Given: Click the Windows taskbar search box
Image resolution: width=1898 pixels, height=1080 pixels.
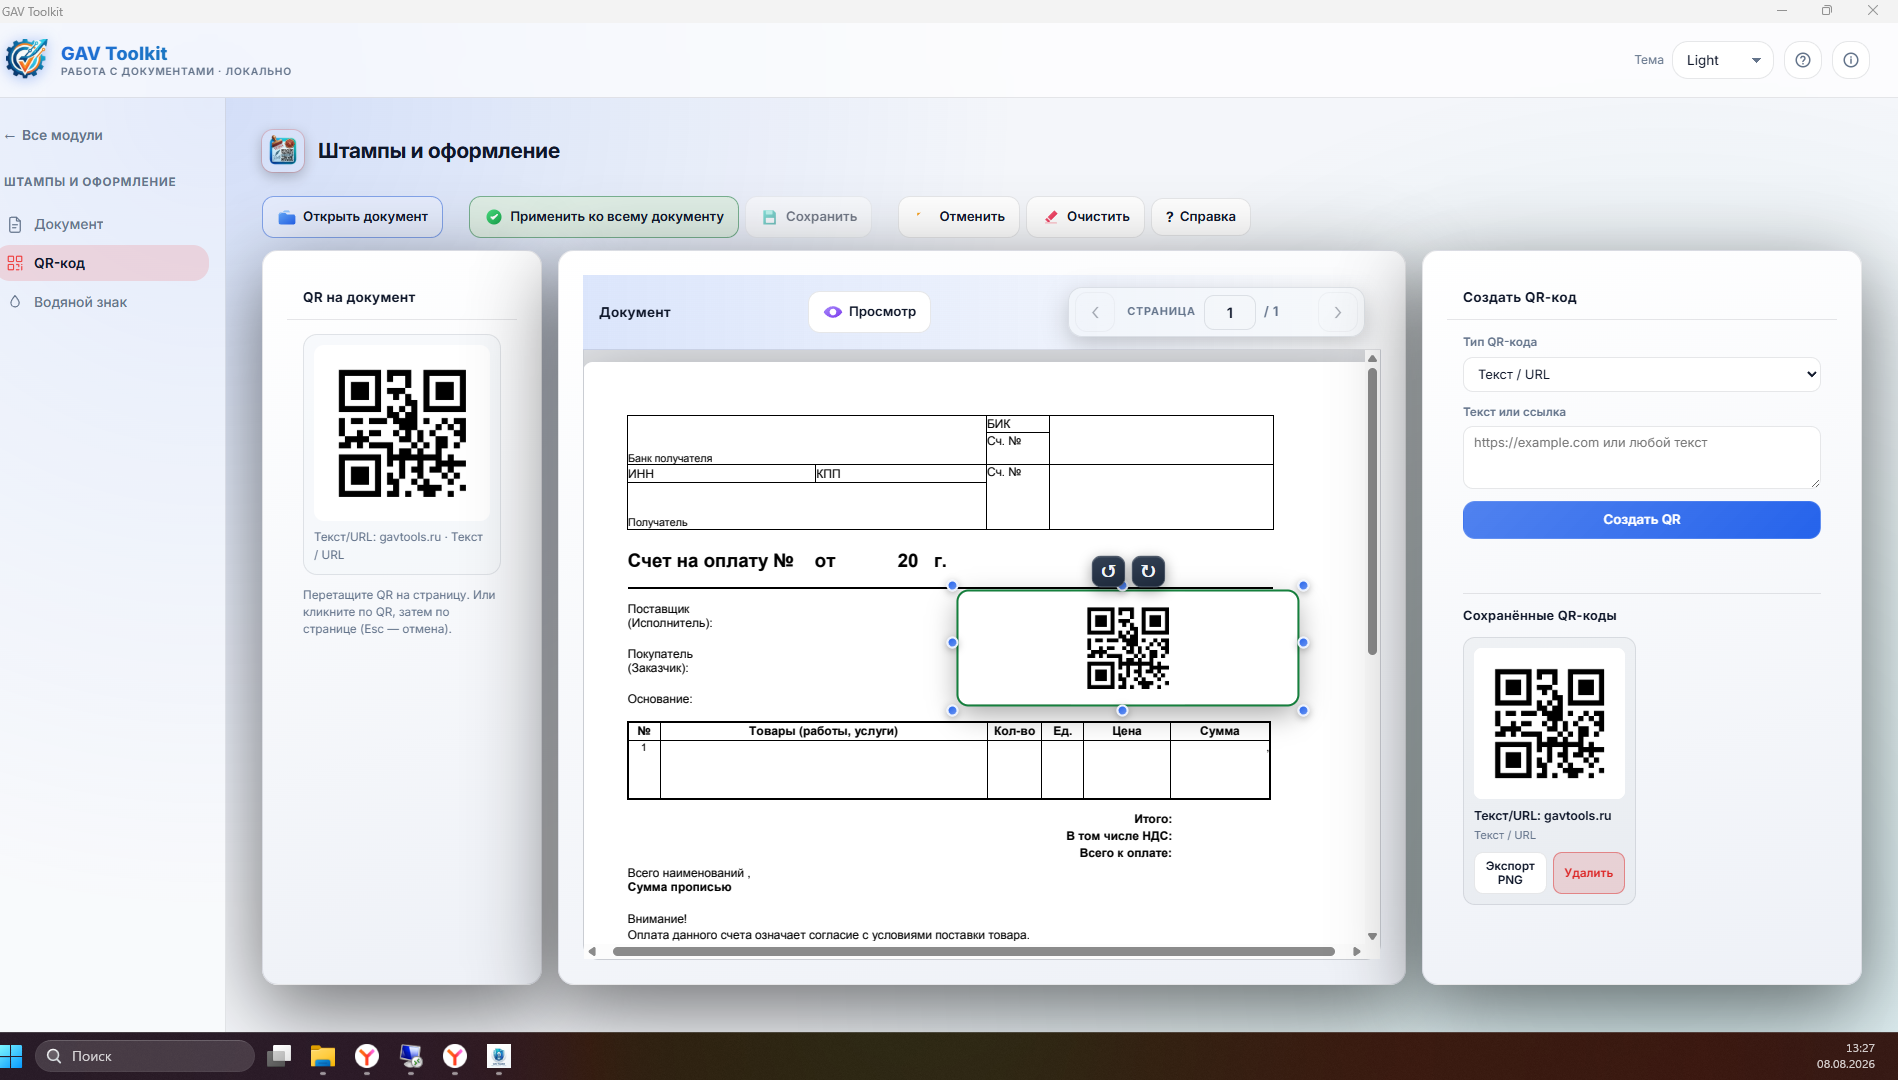Looking at the screenshot, I should coord(145,1056).
